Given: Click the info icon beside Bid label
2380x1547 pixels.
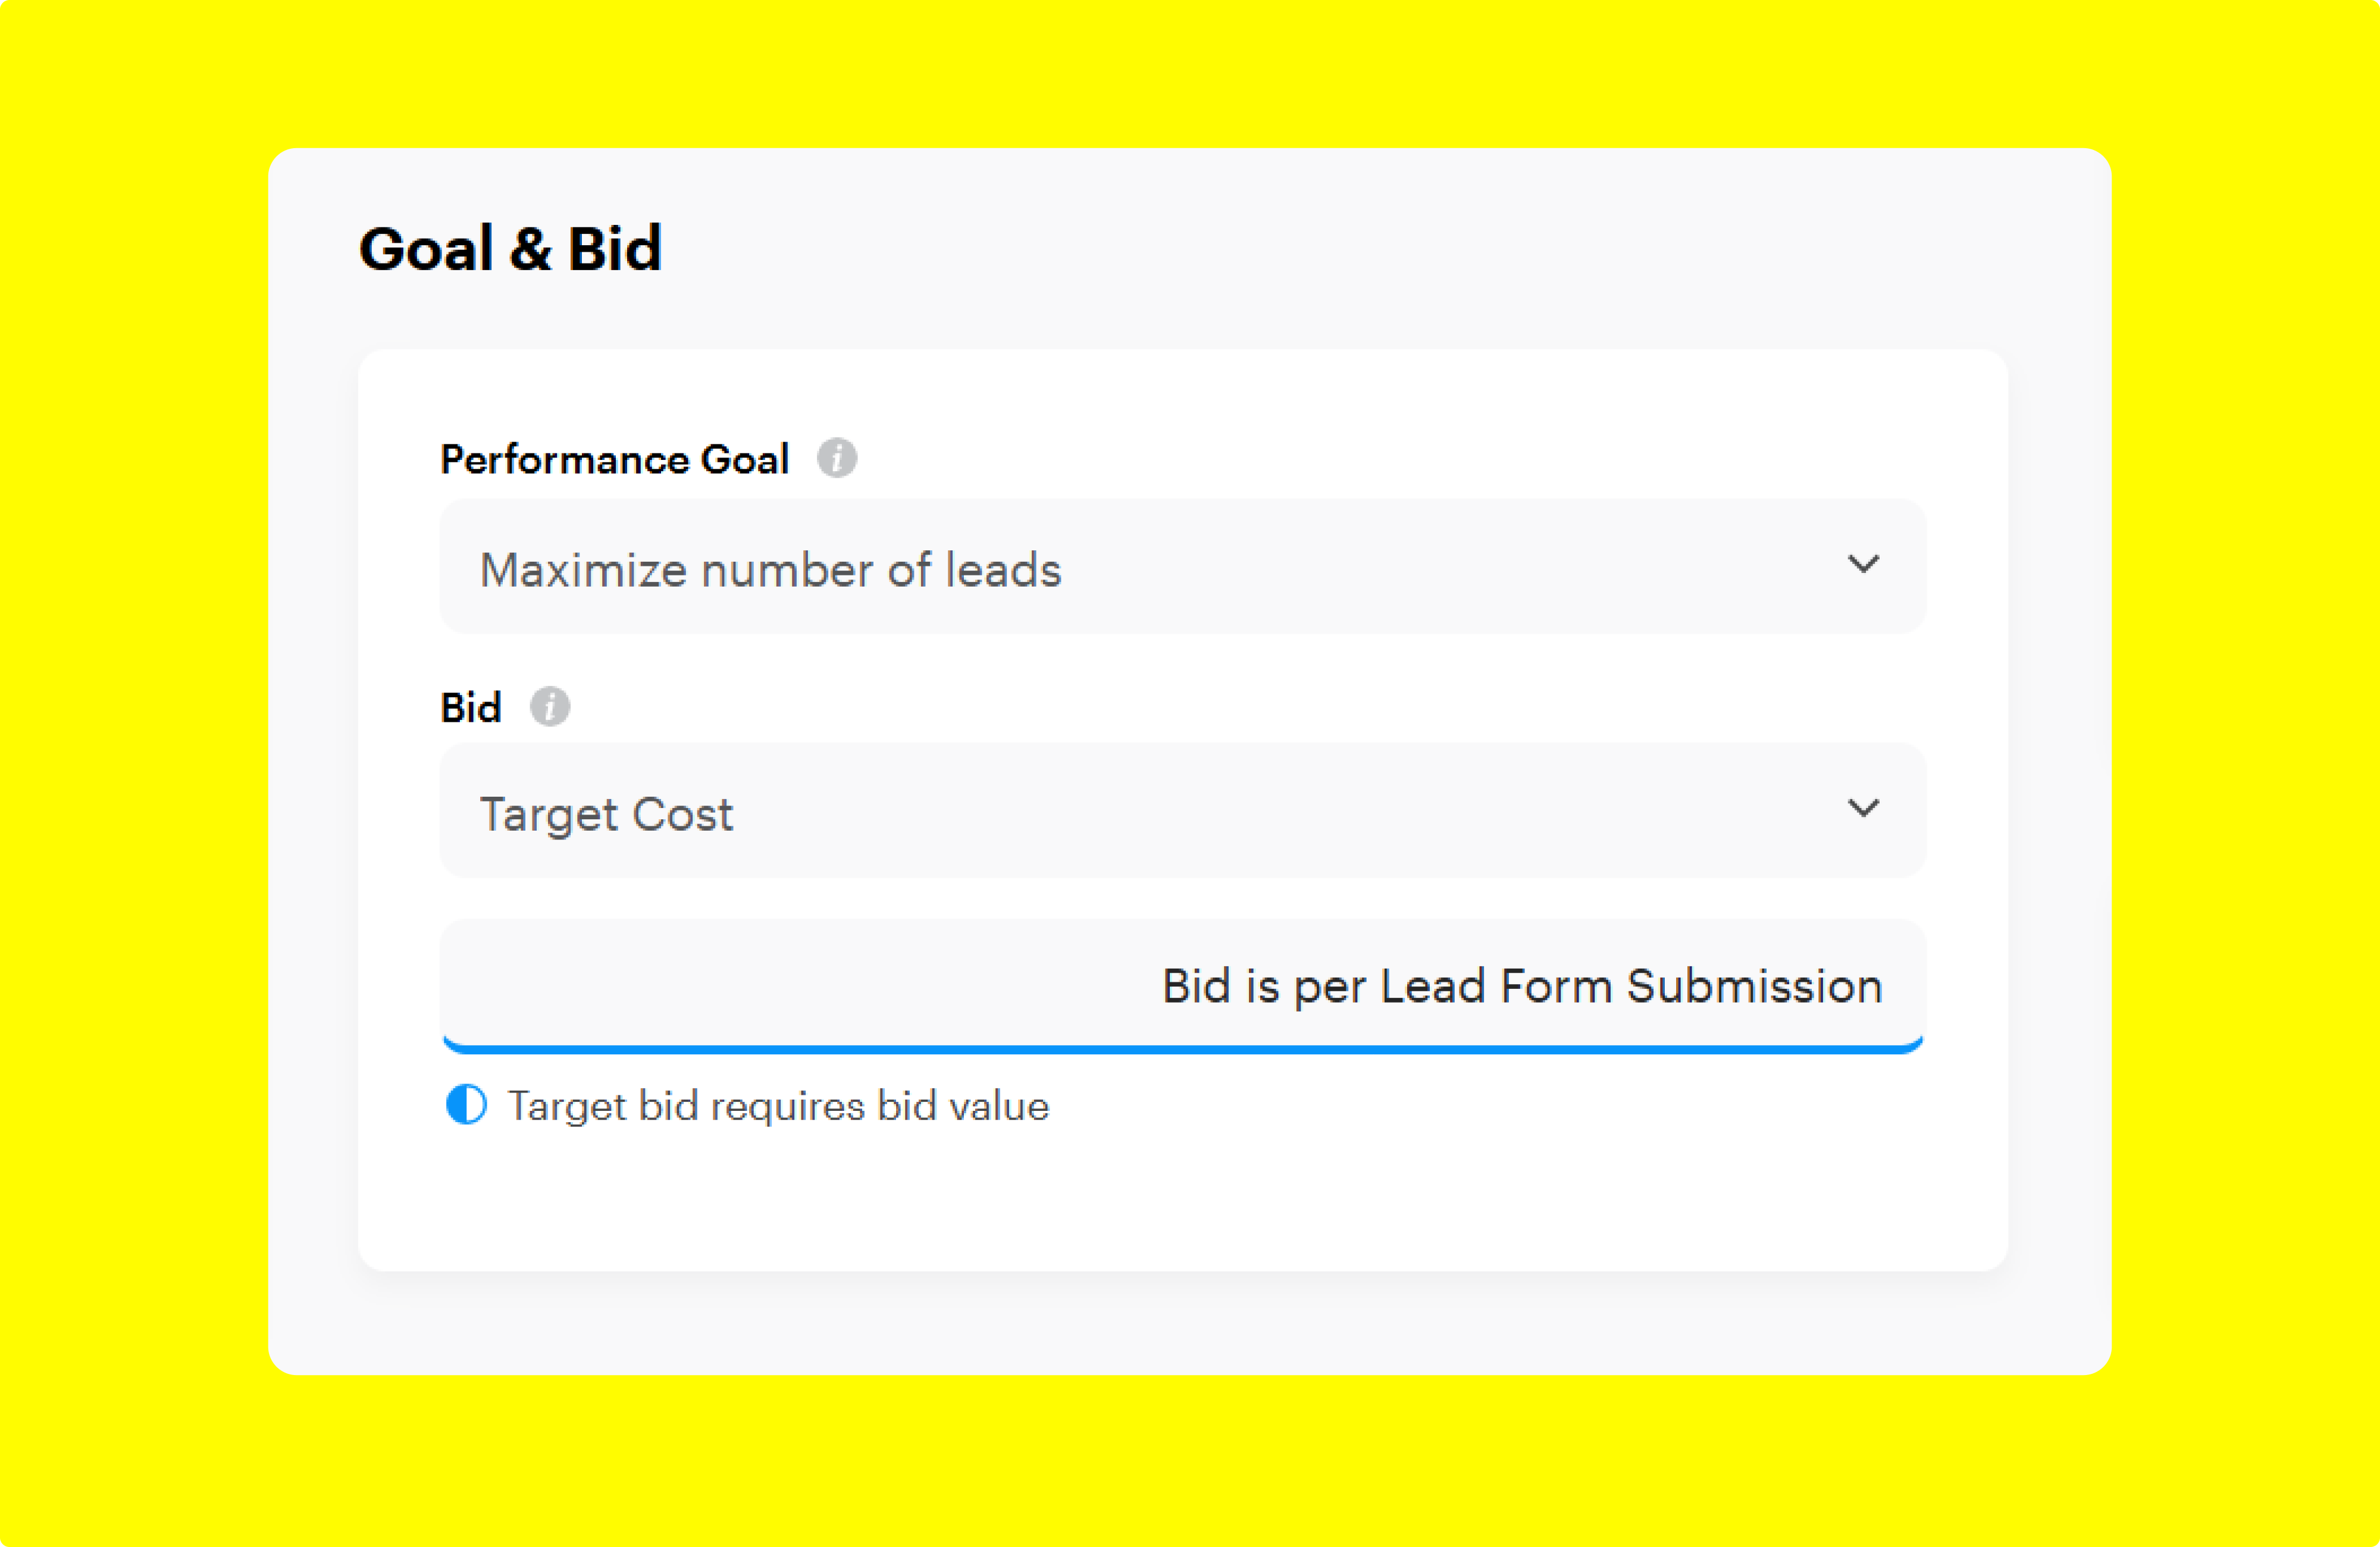Looking at the screenshot, I should coord(549,707).
